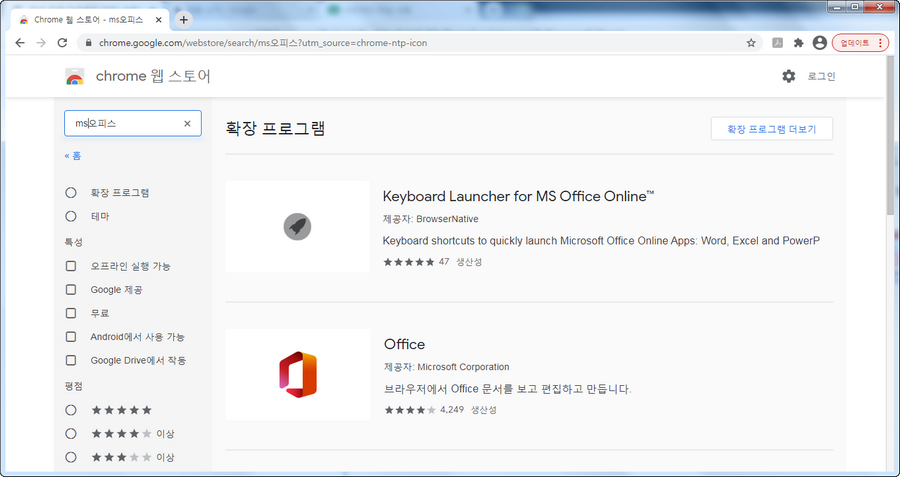Select the five-star rating radio button

coord(71,410)
